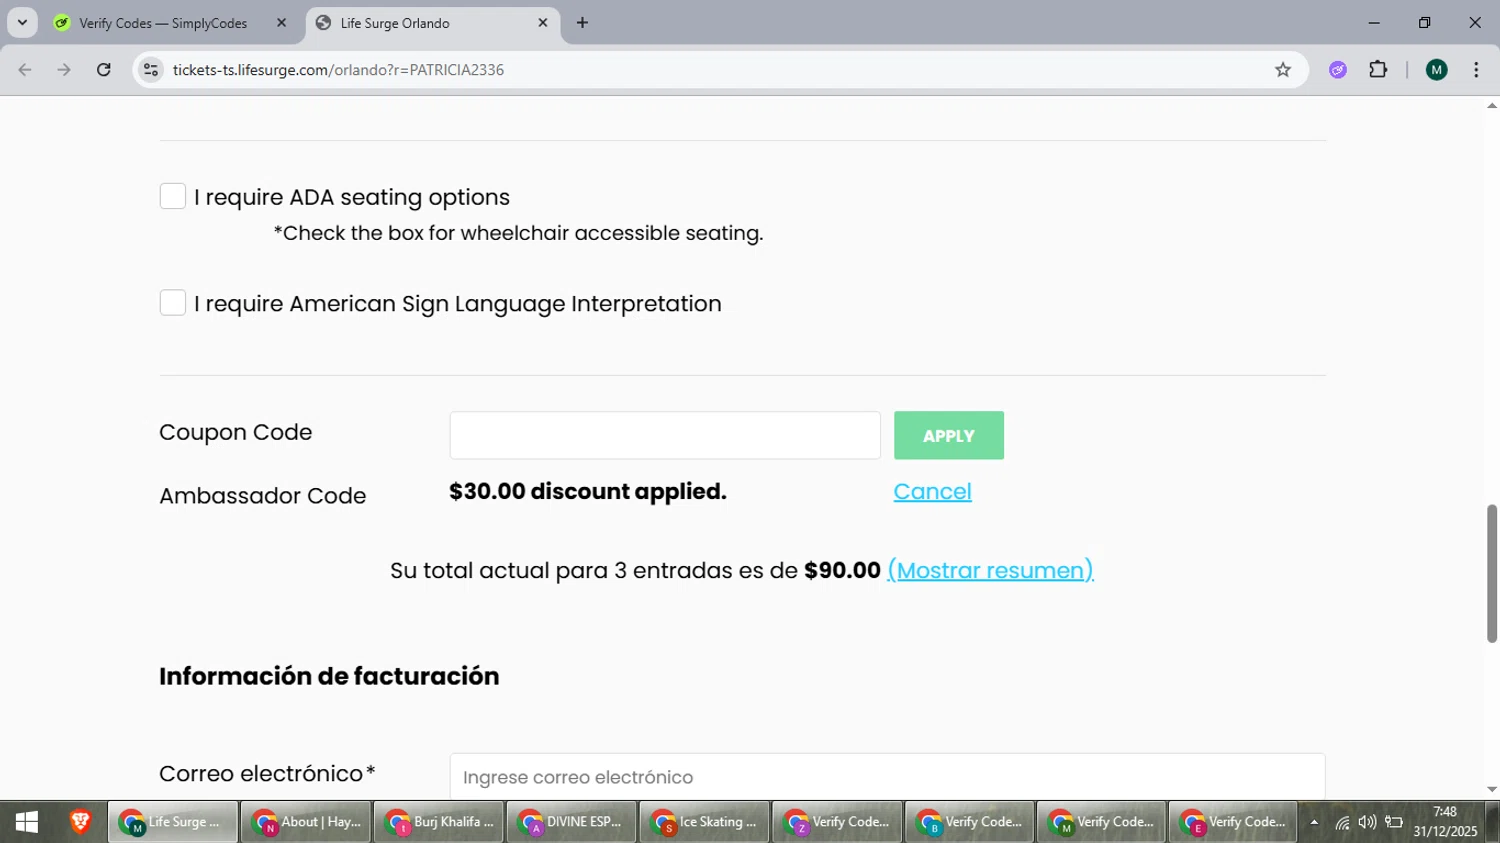Click the page vertical scrollbar thumb
The width and height of the screenshot is (1500, 843).
(1492, 574)
